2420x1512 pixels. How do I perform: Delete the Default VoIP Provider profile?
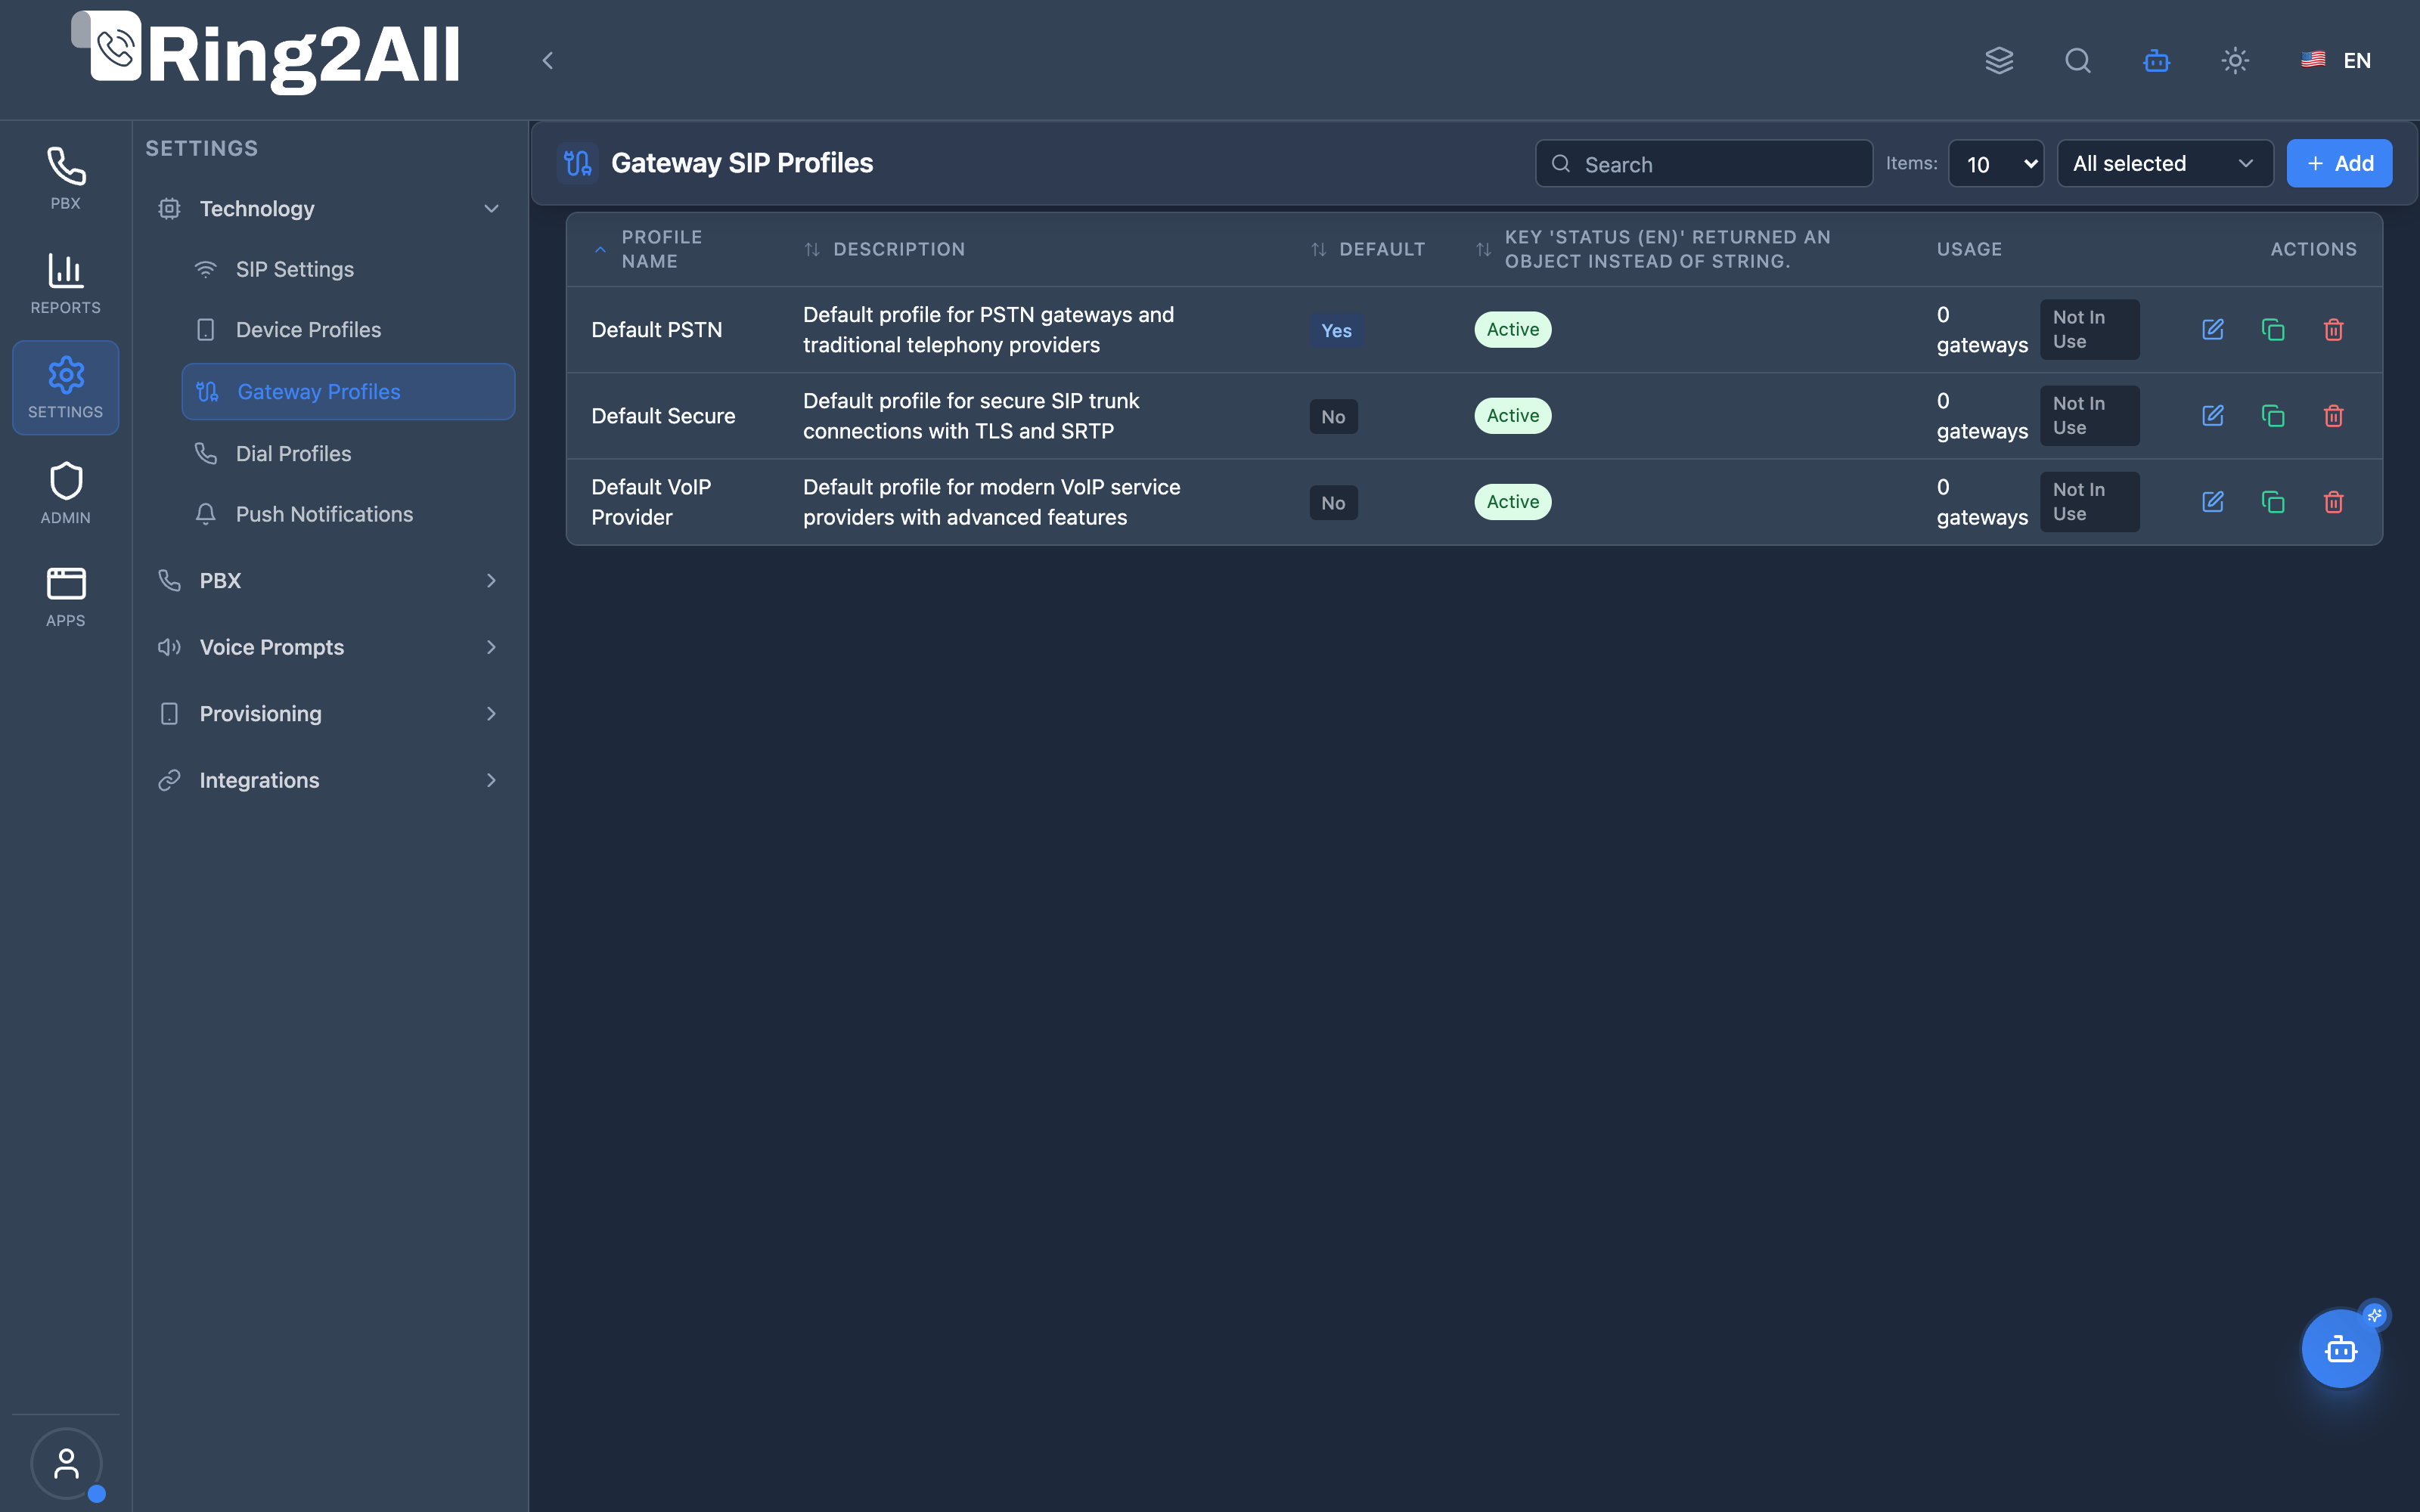pos(2334,502)
